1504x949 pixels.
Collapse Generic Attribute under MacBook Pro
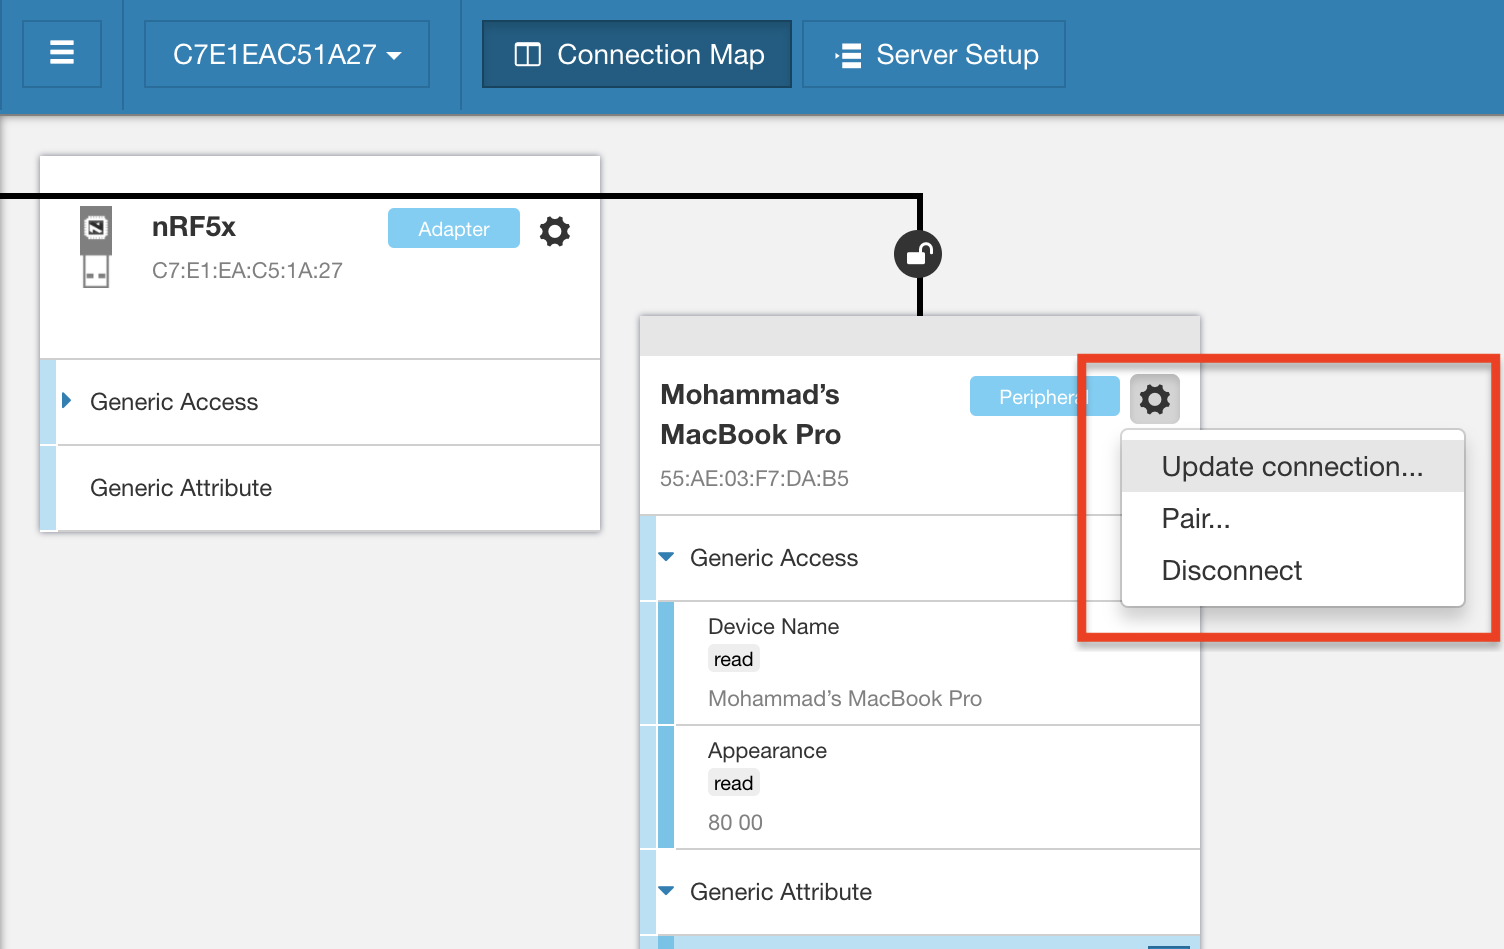pyautogui.click(x=667, y=891)
